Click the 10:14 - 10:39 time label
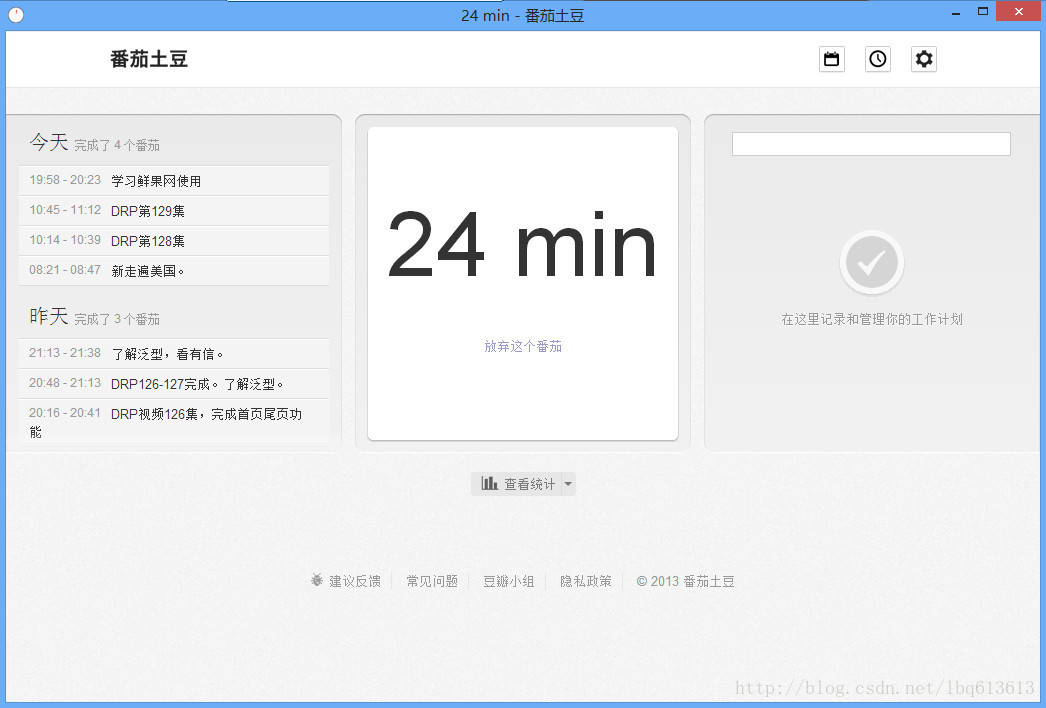Image resolution: width=1046 pixels, height=708 pixels. tap(65, 240)
